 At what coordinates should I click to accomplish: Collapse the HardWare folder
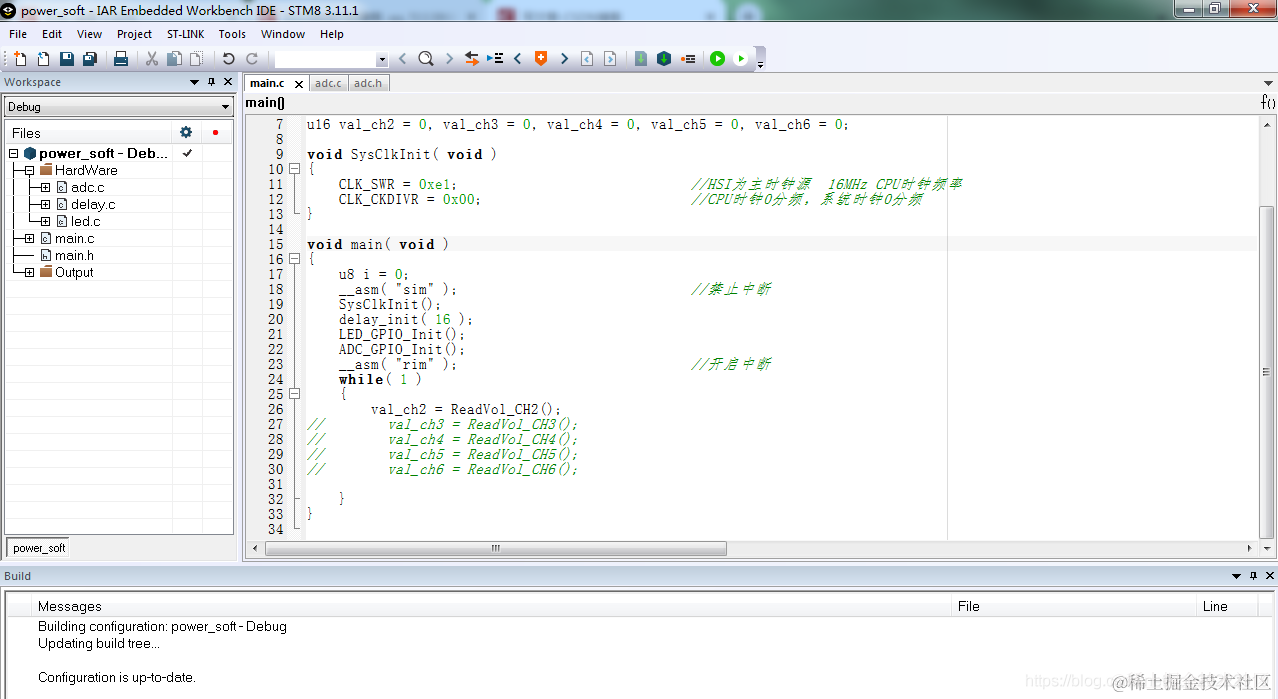pos(29,170)
